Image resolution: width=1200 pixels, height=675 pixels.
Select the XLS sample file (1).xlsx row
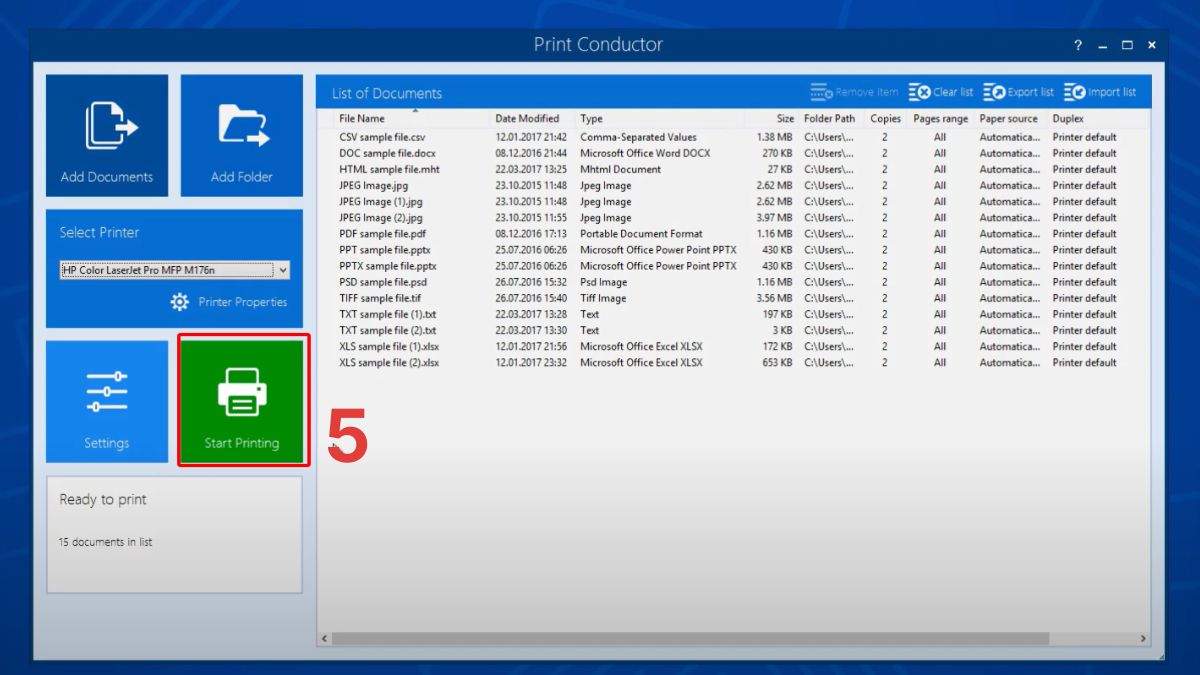(735, 346)
